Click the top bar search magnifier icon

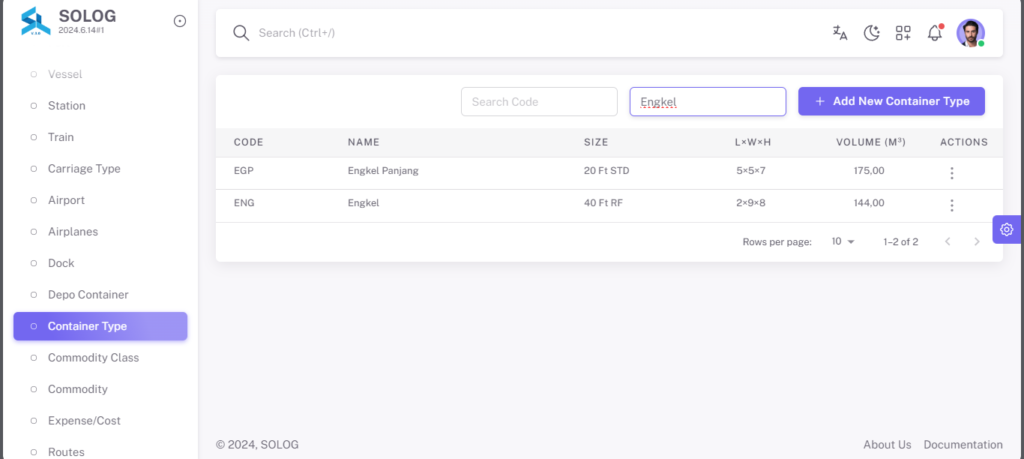point(241,33)
